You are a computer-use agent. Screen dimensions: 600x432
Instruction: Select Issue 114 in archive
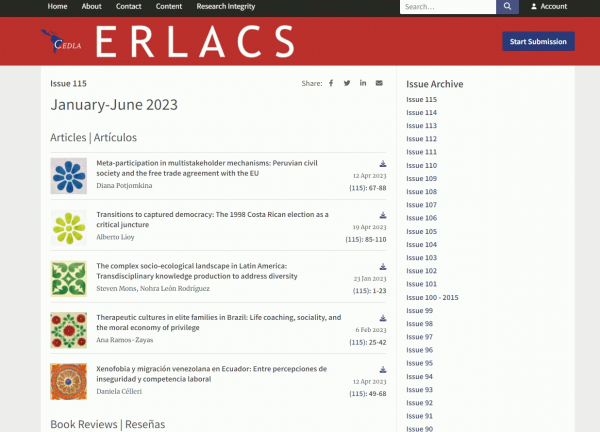[421, 112]
